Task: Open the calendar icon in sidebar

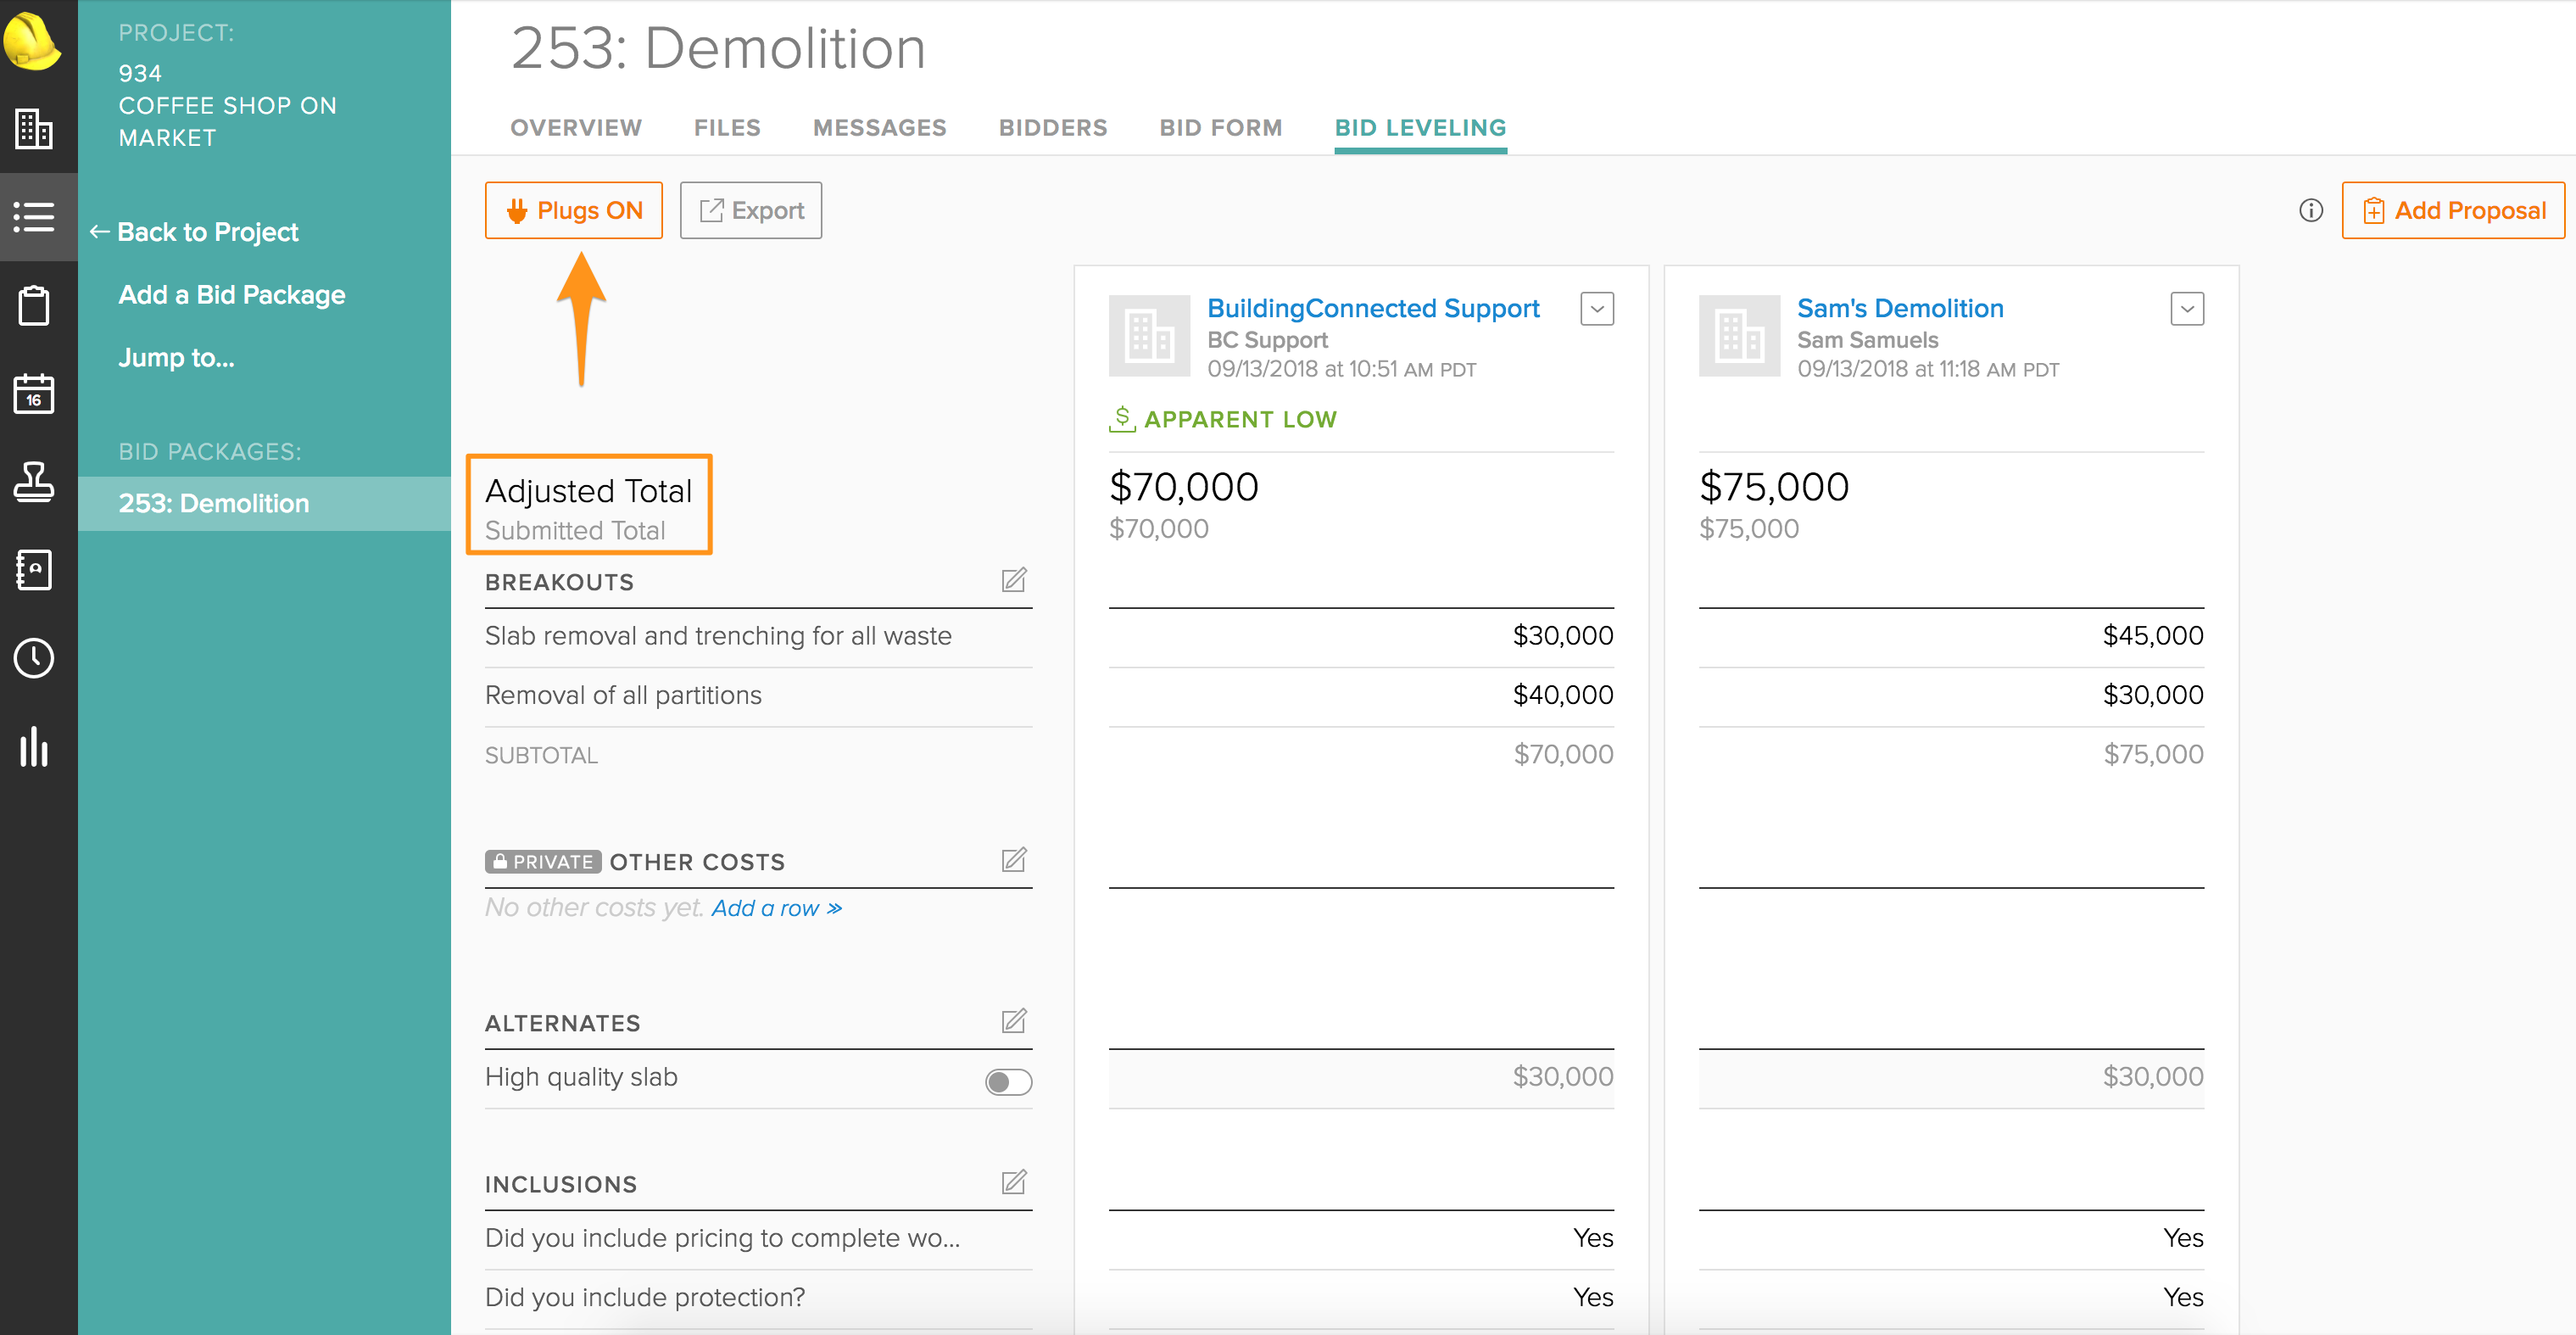Action: 34,393
